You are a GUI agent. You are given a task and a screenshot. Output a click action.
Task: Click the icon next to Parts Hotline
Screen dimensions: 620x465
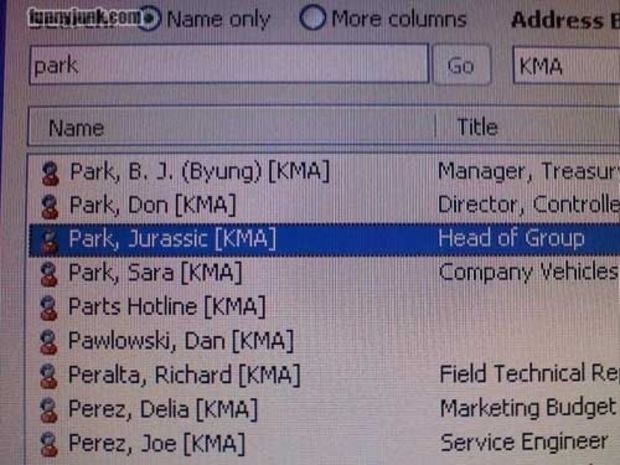coord(48,306)
